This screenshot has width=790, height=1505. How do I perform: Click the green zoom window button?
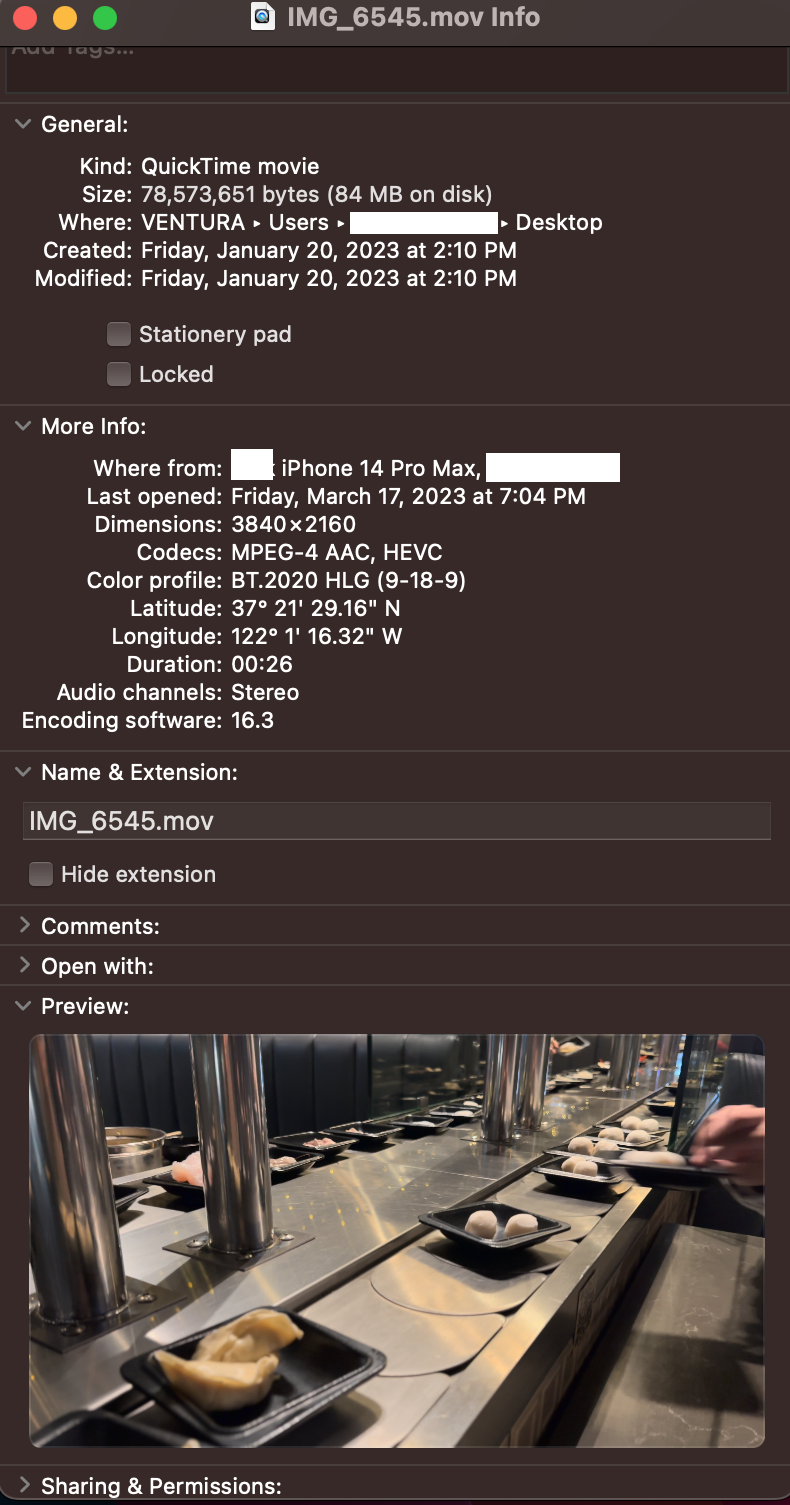(x=105, y=18)
